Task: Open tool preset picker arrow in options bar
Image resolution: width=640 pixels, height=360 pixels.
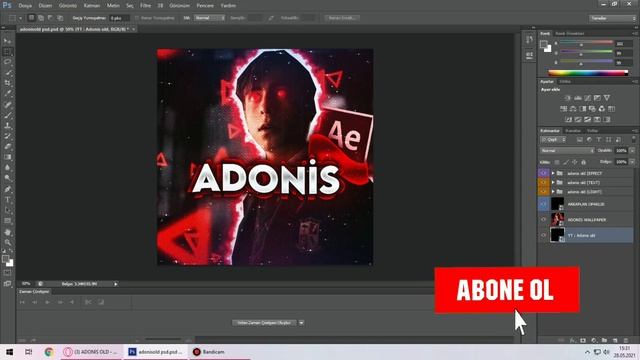Action: coord(20,18)
